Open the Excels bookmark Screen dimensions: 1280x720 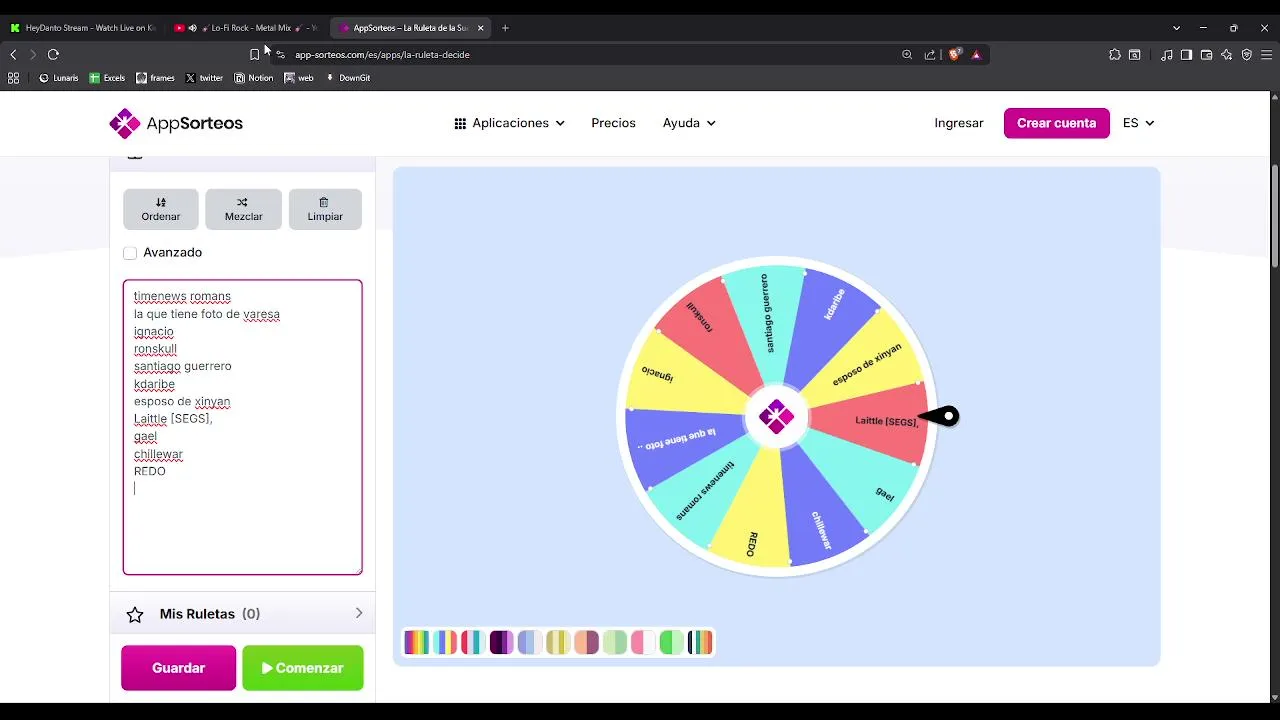[x=107, y=78]
